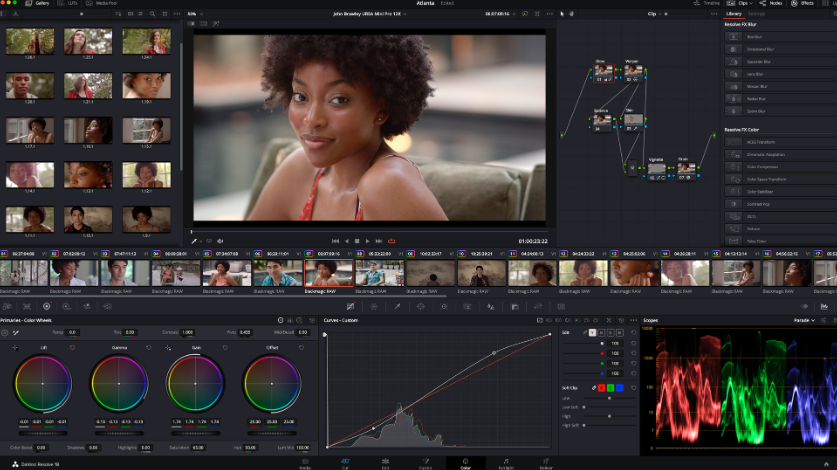Open the Scopes palette icon in toolbar
The width and height of the screenshot is (837, 470).
pyautogui.click(x=824, y=307)
